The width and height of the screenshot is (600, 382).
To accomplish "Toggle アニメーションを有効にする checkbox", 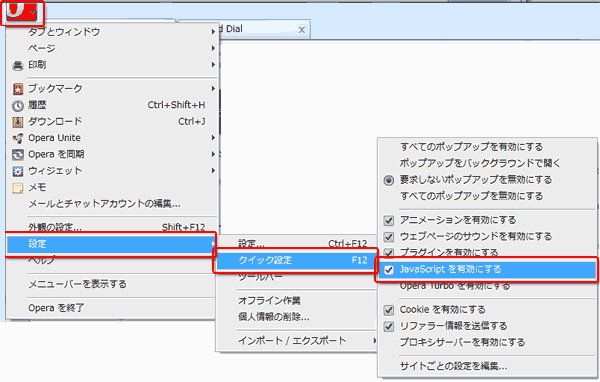I will coord(389,220).
